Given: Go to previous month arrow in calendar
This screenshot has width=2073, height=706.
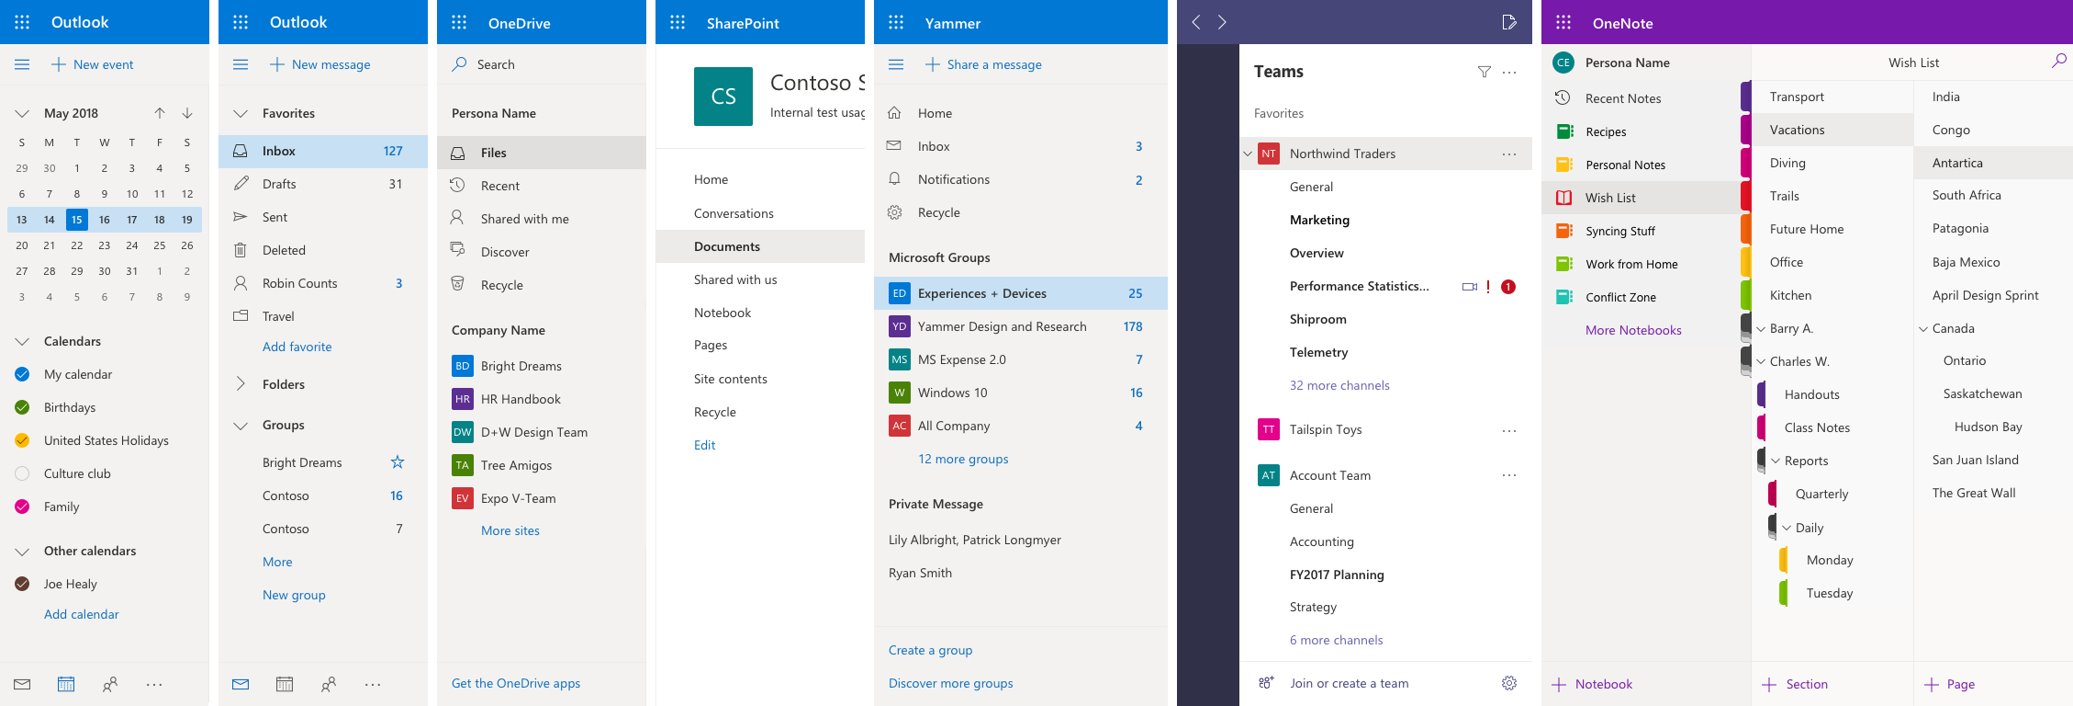Looking at the screenshot, I should (x=160, y=113).
